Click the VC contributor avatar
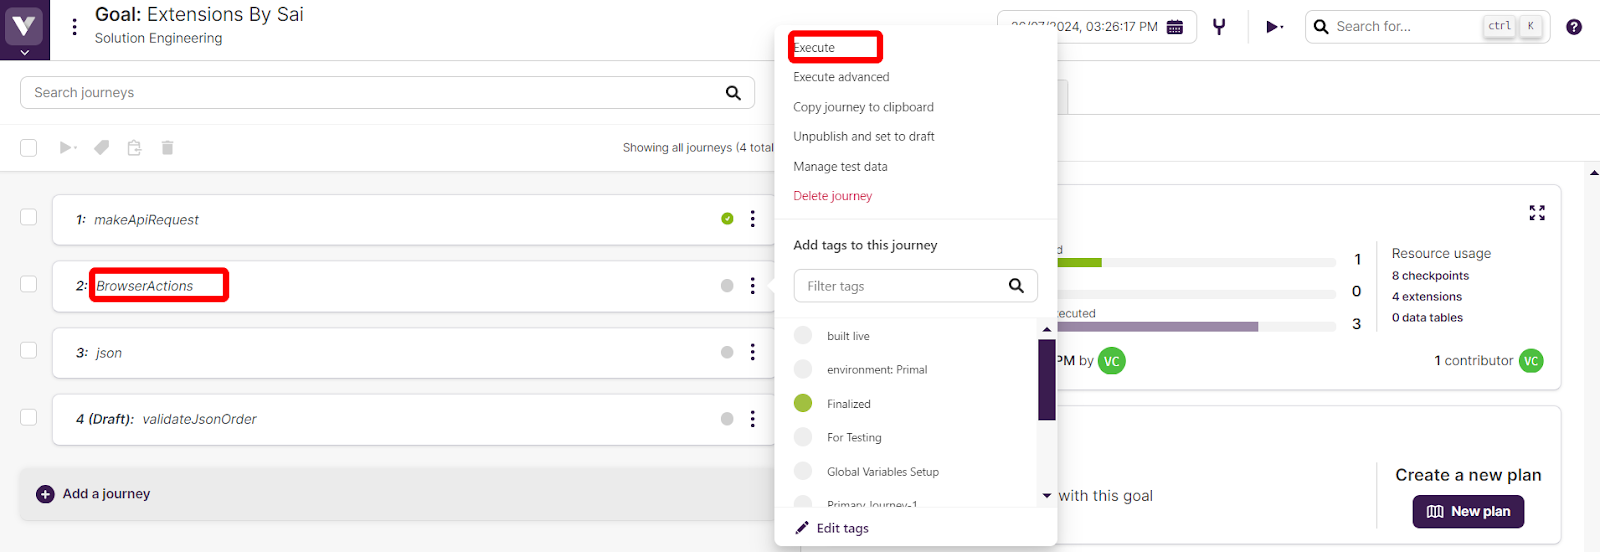The height and width of the screenshot is (552, 1600). [x=1531, y=361]
